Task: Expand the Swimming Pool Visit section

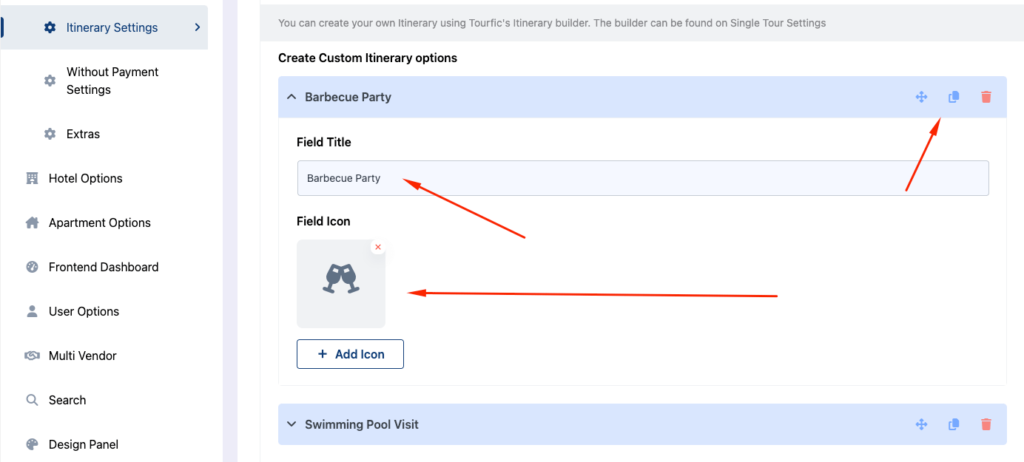Action: 291,425
